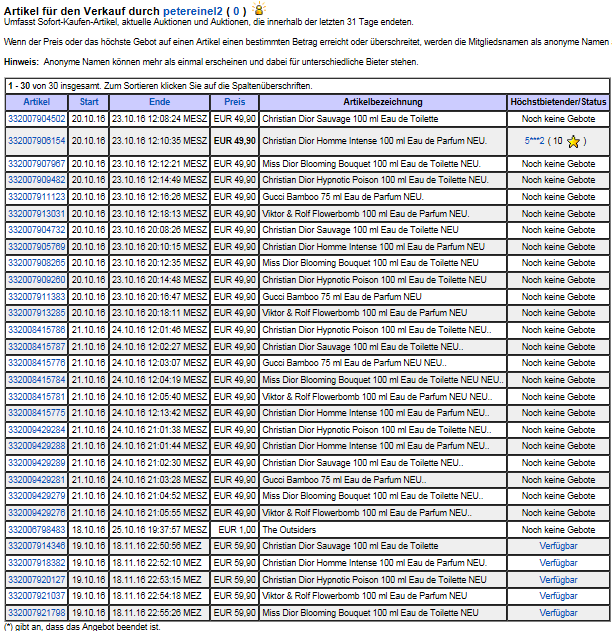Open item number 332009429279
Image resolution: width=612 pixels, height=631 pixels.
37,495
